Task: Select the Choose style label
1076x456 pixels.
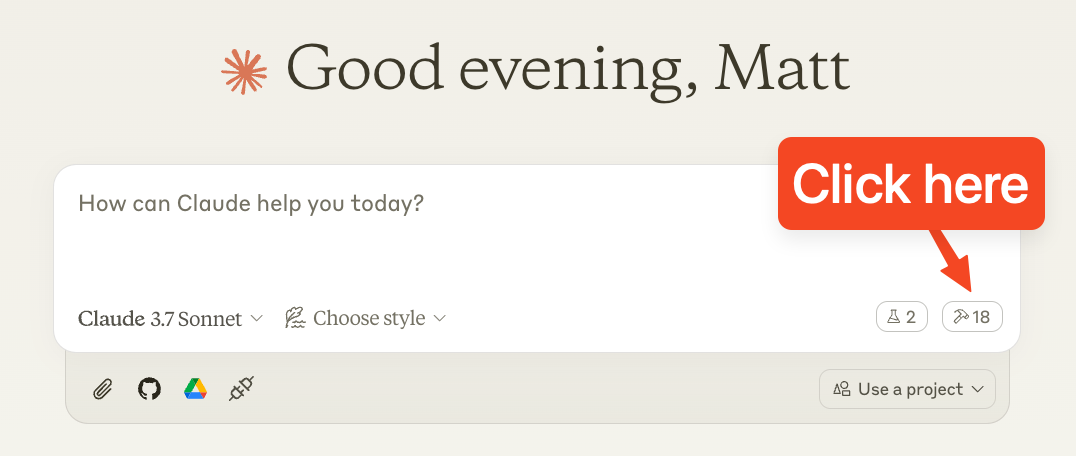Action: (x=369, y=319)
